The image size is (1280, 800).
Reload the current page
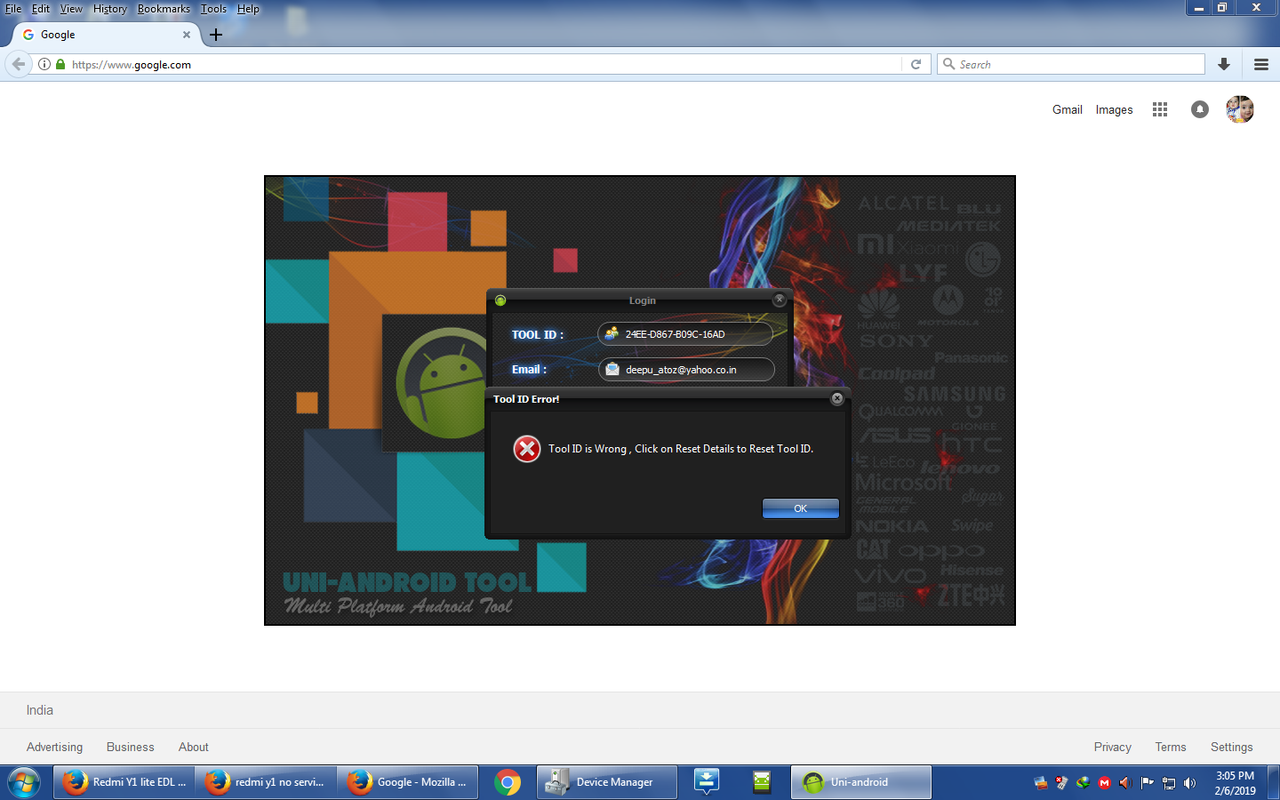(915, 64)
